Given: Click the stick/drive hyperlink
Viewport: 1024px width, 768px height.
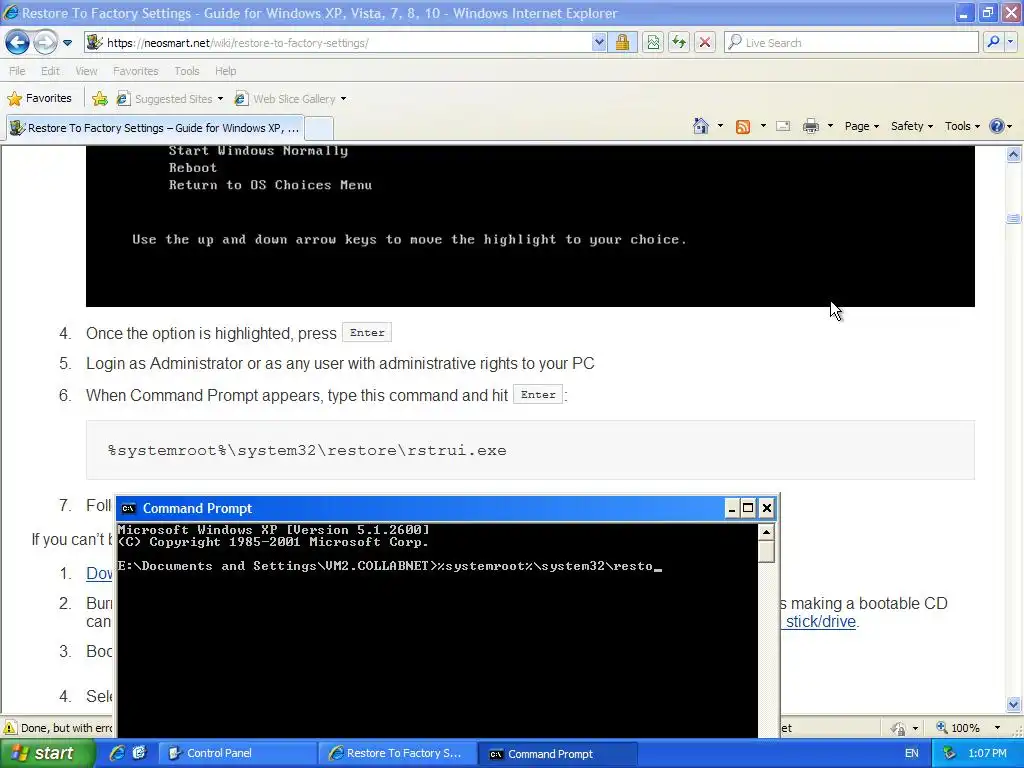Looking at the screenshot, I should pos(820,622).
